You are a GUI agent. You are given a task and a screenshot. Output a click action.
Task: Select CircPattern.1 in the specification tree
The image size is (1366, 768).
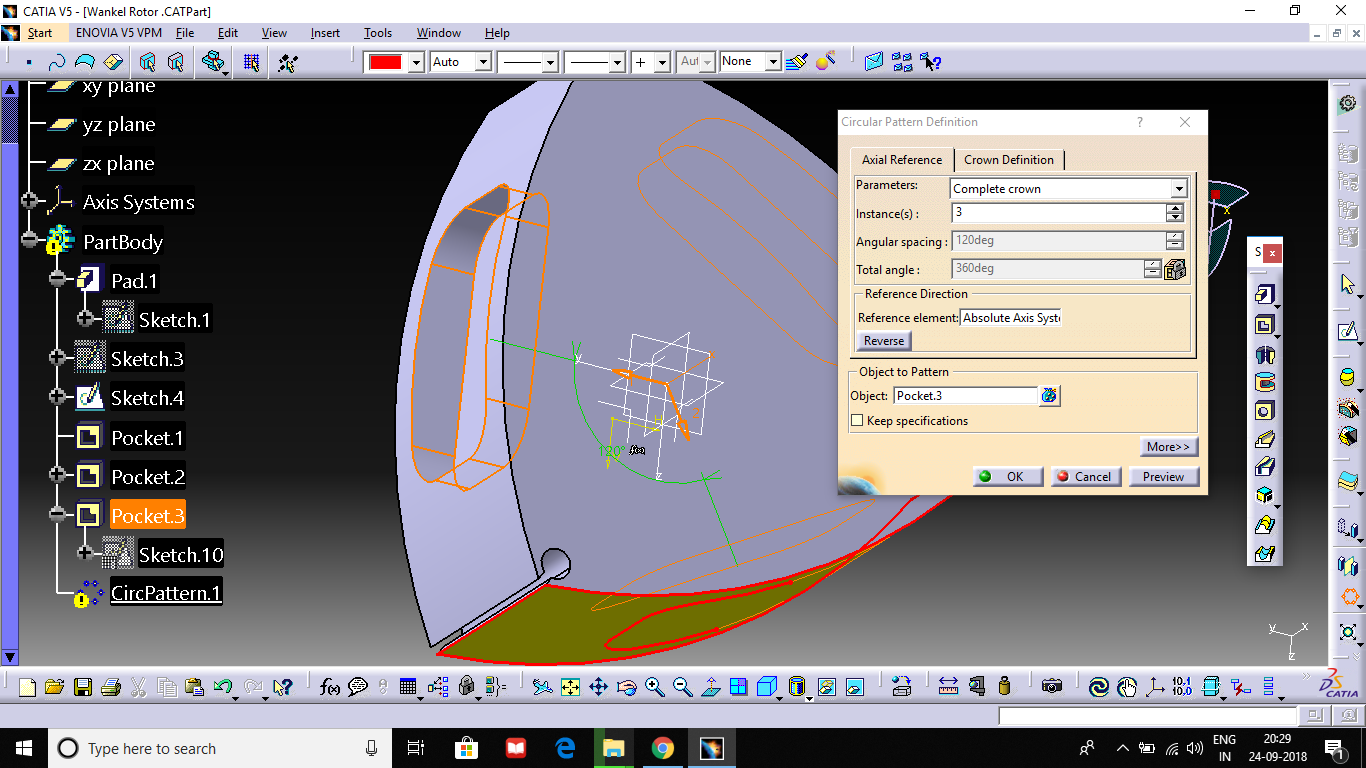point(166,592)
